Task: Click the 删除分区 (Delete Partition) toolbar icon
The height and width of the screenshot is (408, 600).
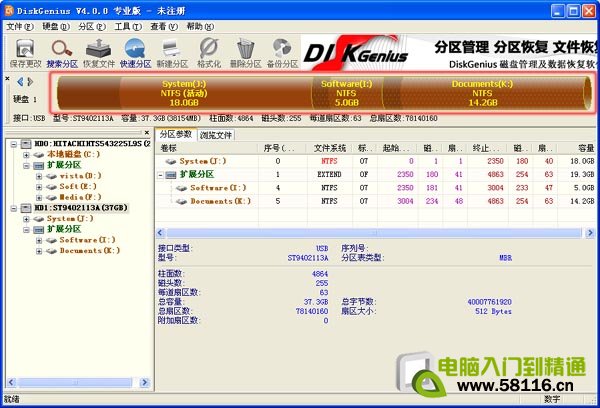Action: click(247, 48)
